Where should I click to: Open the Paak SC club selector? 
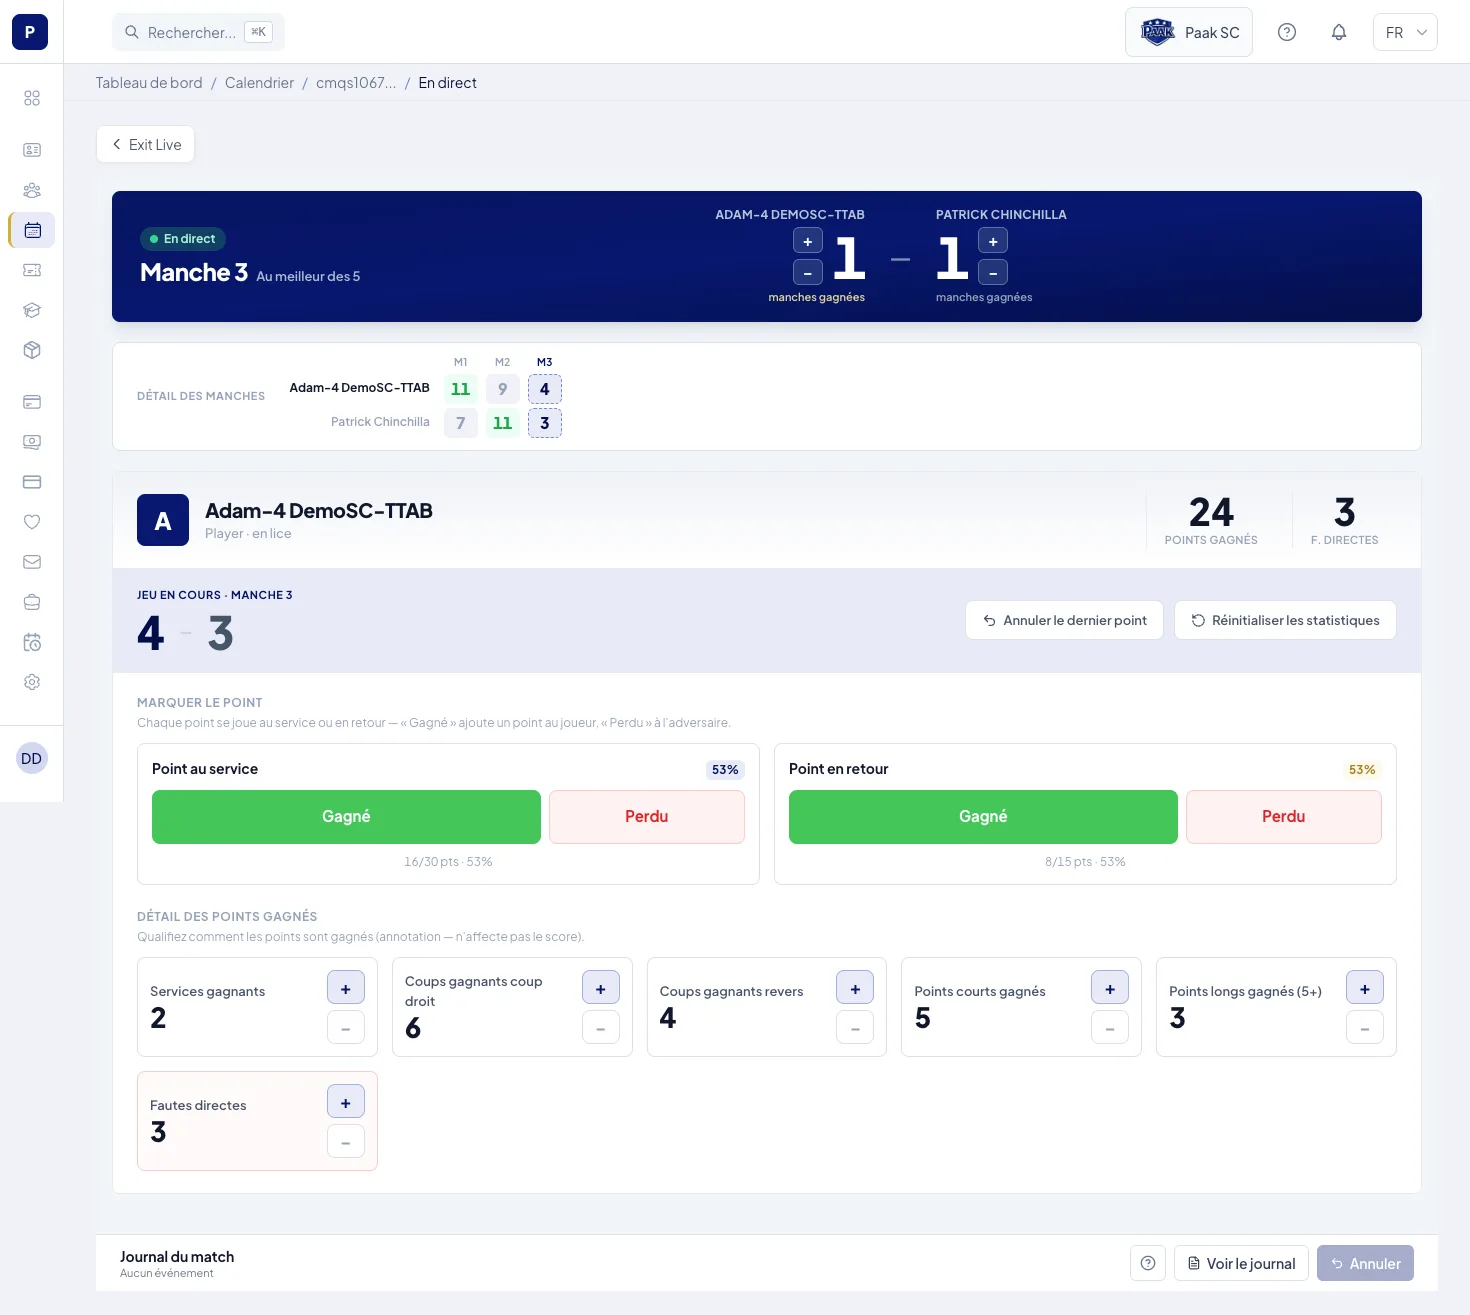pyautogui.click(x=1189, y=32)
